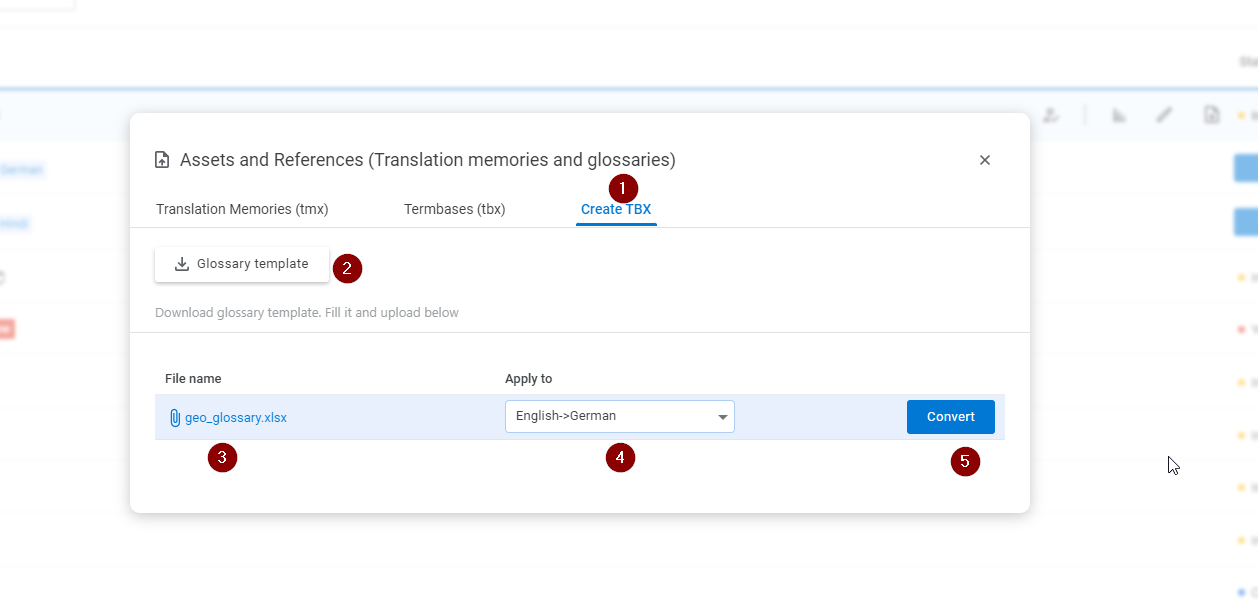The image size is (1258, 614).
Task: Click the paperclip icon beside geo_glossary.xlsx
Action: pos(175,418)
